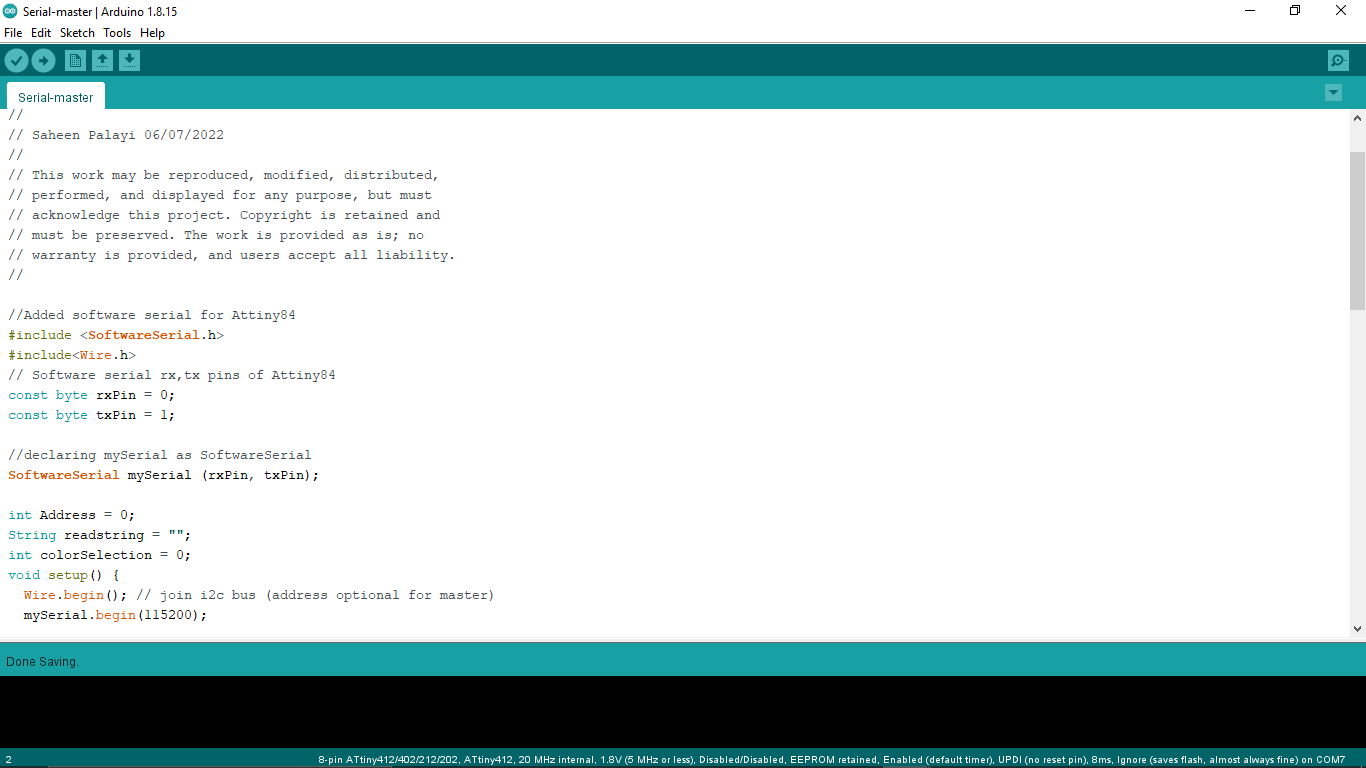This screenshot has height=768, width=1366.
Task: Click the Upload arrow icon
Action: coord(43,61)
